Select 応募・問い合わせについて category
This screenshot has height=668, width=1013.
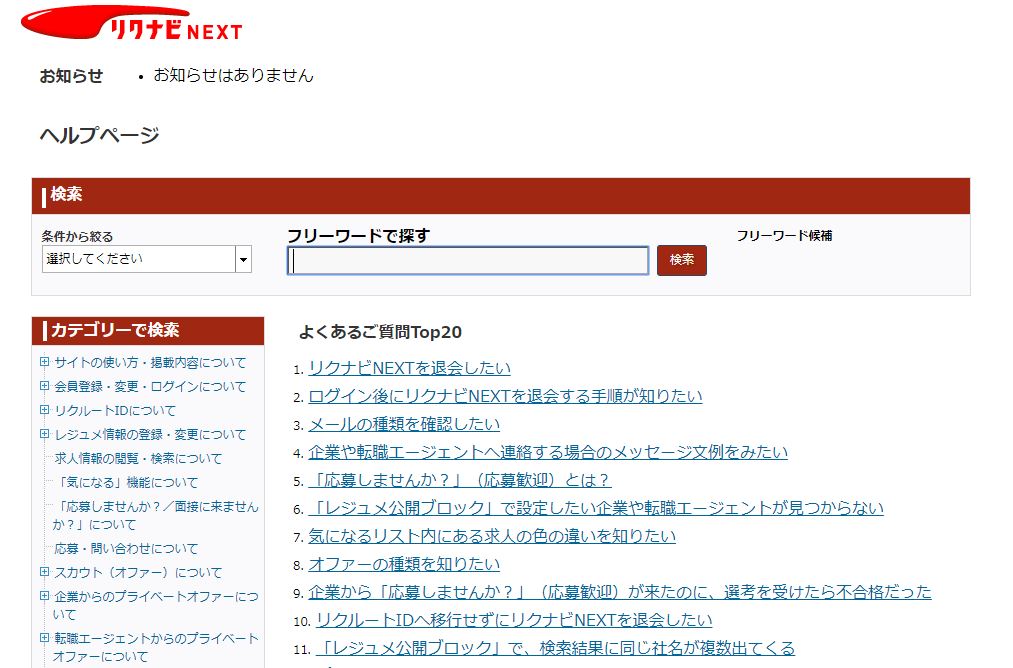point(126,549)
